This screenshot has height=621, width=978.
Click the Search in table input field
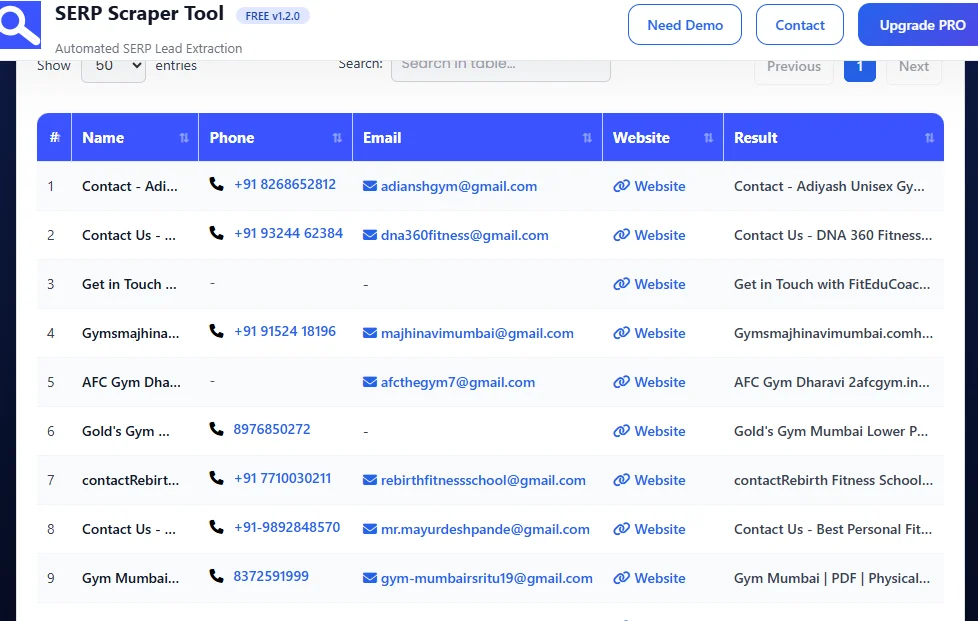pyautogui.click(x=500, y=65)
